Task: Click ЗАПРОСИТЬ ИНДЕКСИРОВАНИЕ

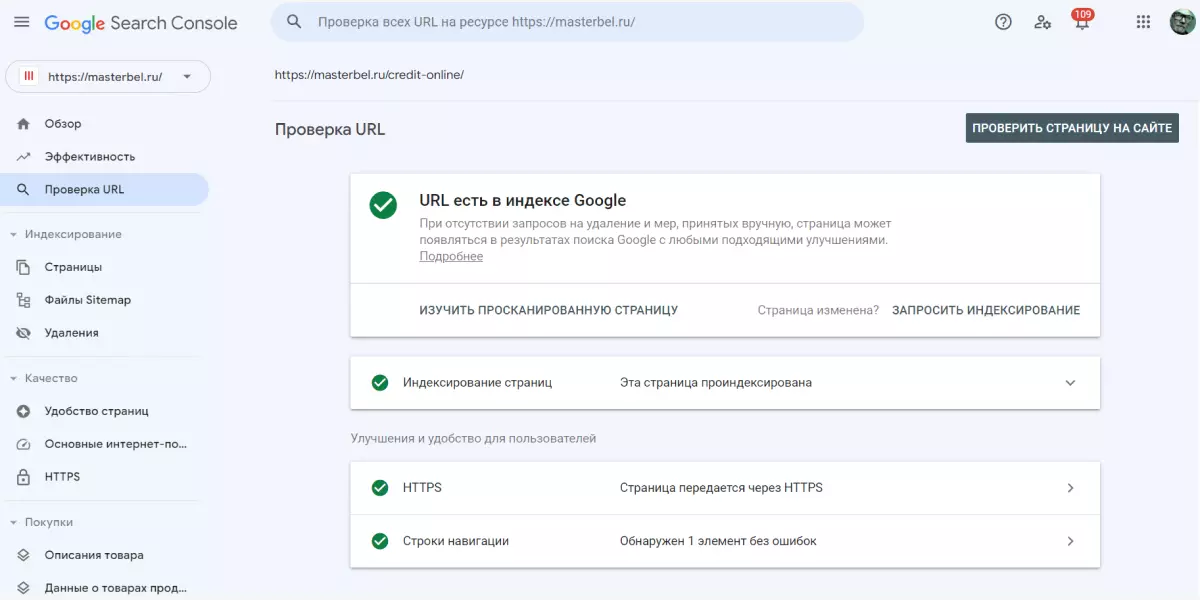Action: point(986,310)
